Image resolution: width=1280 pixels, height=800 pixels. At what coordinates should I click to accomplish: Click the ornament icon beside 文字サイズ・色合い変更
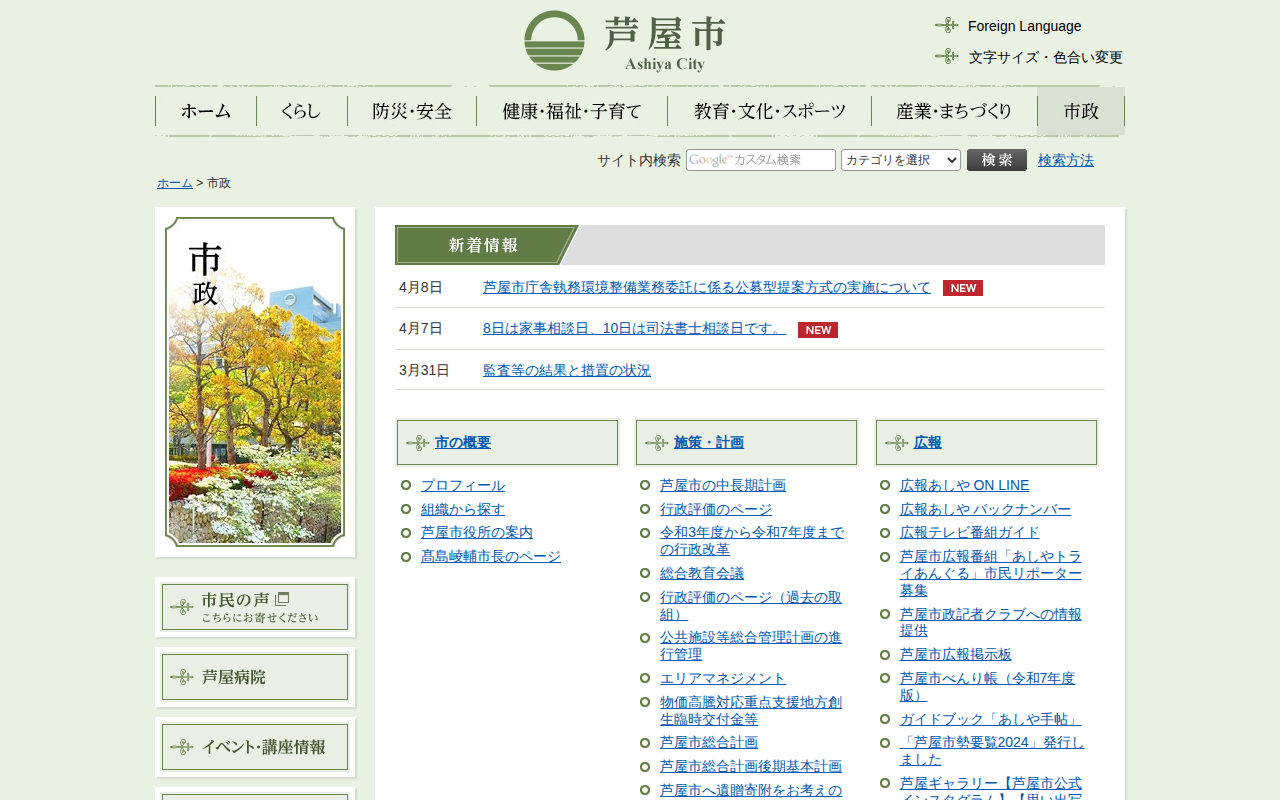click(946, 57)
